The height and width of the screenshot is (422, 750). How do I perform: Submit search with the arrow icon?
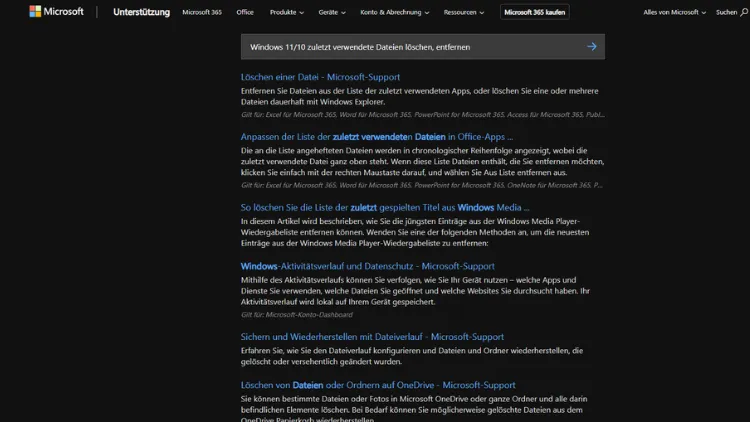click(x=592, y=46)
